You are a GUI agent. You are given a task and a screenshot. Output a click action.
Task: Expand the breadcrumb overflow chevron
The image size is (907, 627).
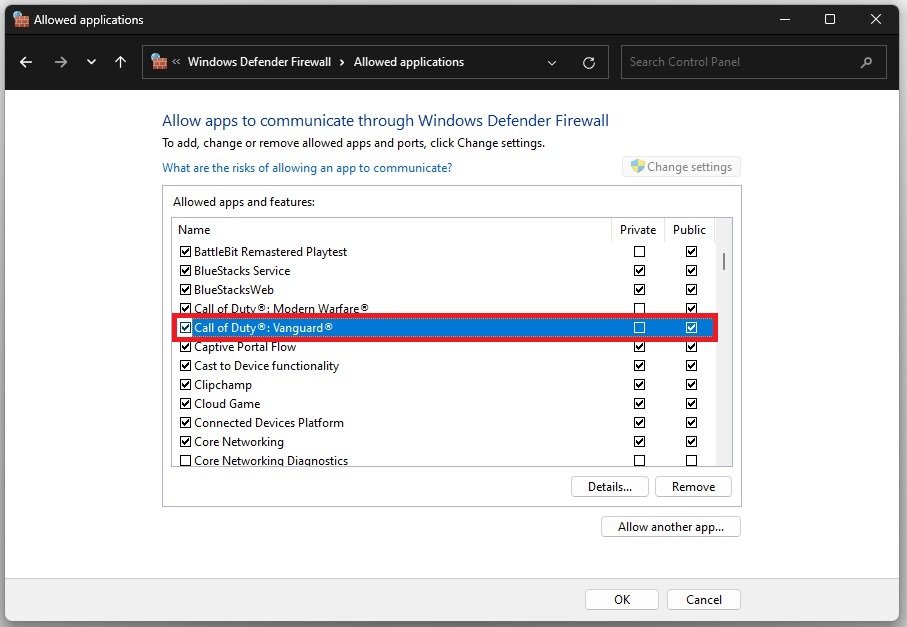point(177,62)
